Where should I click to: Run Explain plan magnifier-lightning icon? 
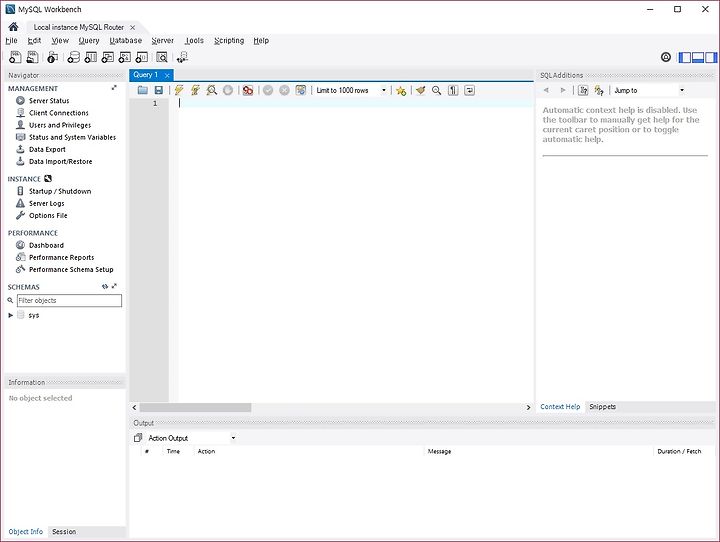point(212,90)
